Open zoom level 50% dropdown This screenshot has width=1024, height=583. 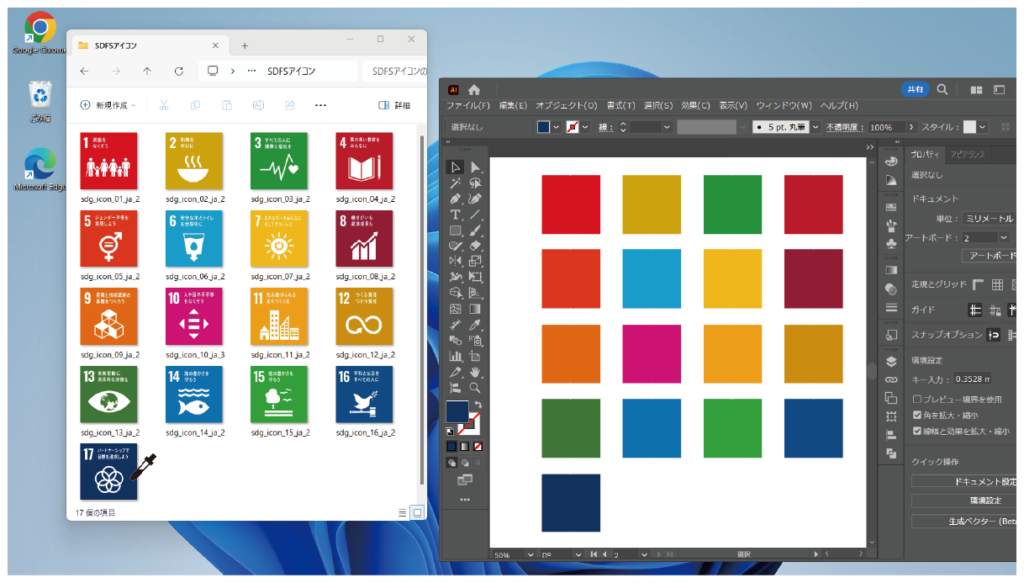[x=530, y=555]
